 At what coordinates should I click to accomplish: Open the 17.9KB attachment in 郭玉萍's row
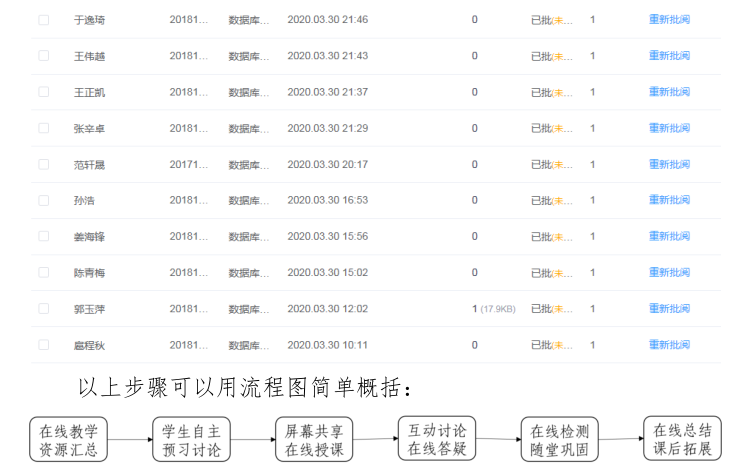pos(493,309)
